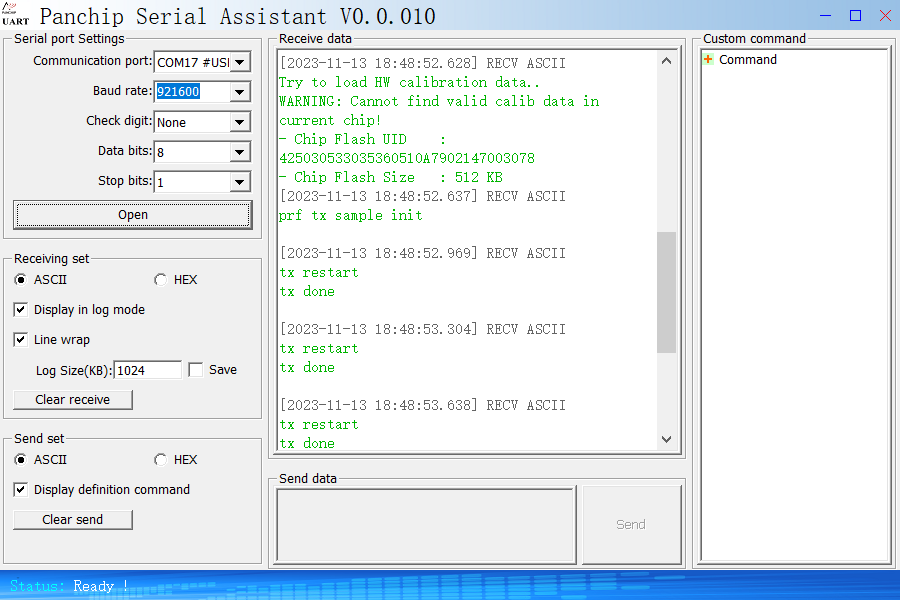This screenshot has height=600, width=900.
Task: Click the 'prf tx sample init' log line
Action: tap(351, 215)
